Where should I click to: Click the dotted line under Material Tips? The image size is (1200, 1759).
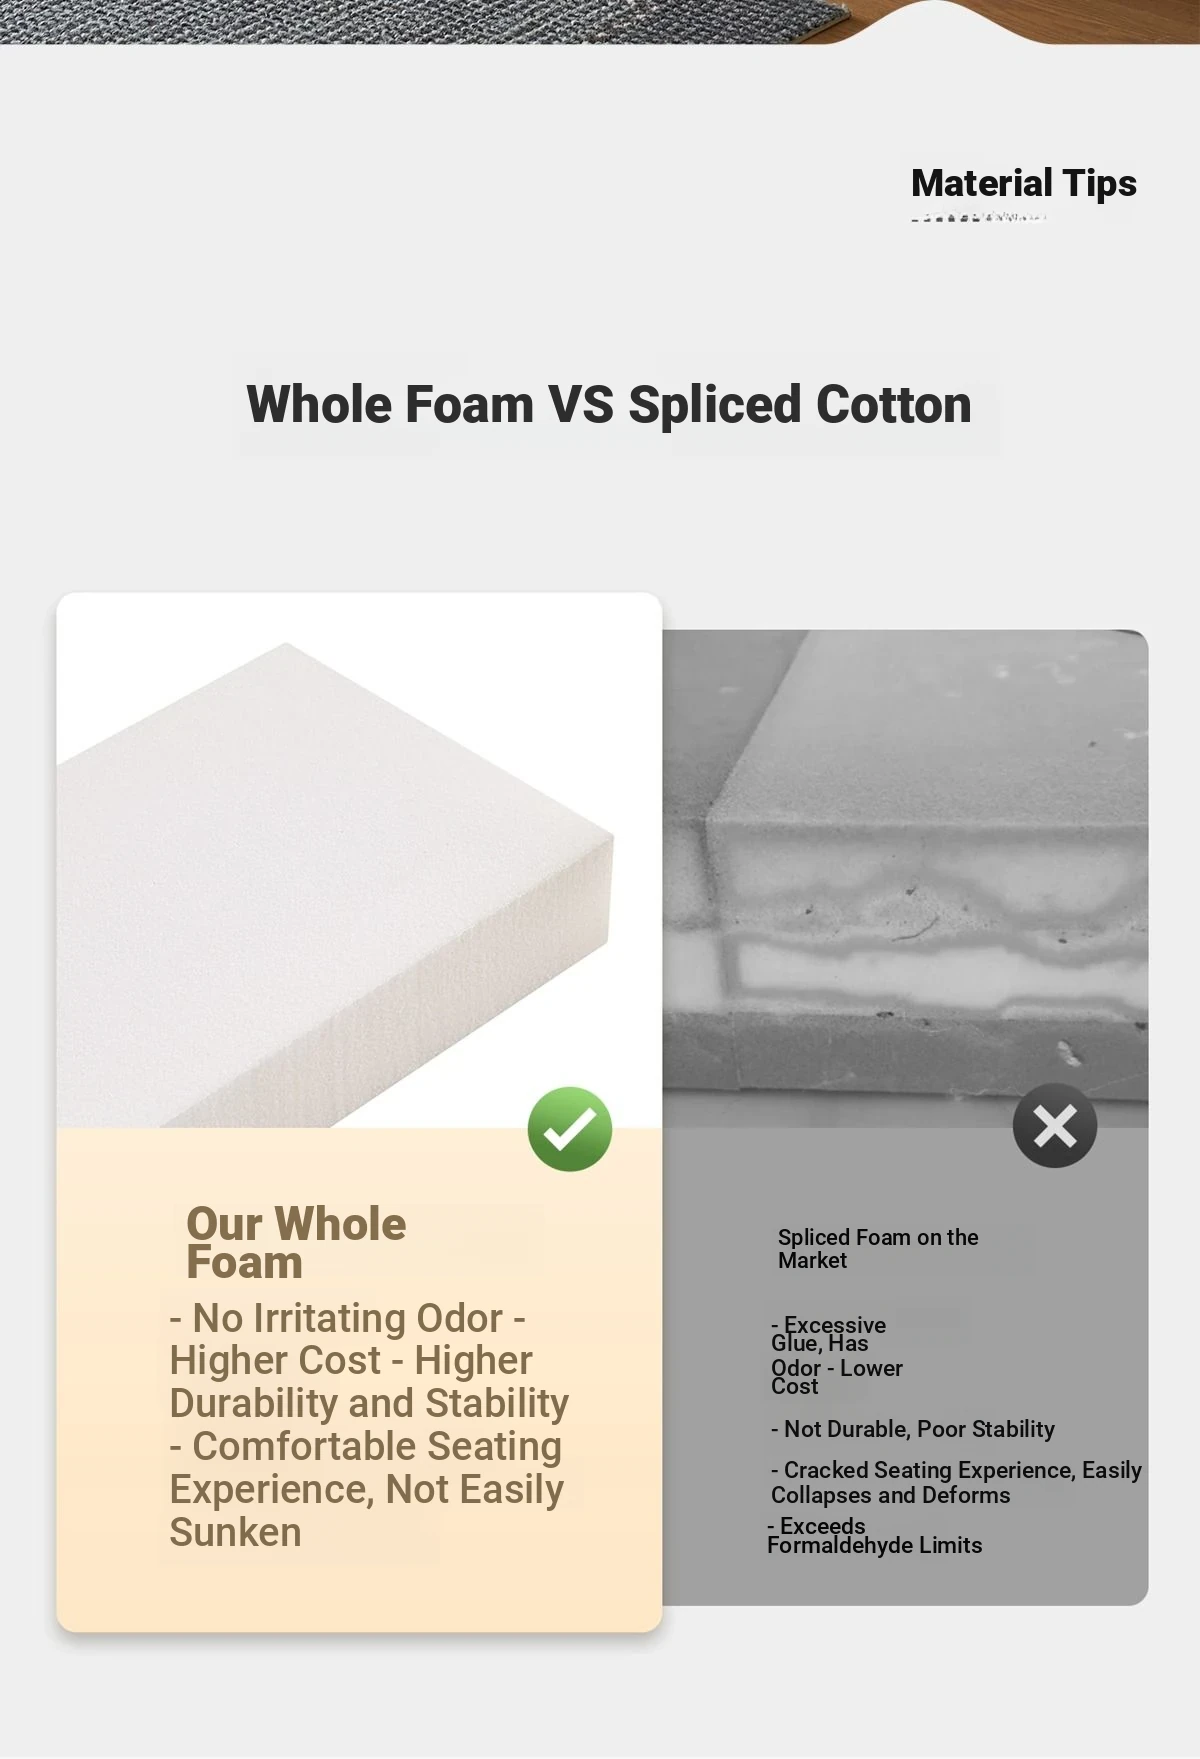[x=978, y=217]
